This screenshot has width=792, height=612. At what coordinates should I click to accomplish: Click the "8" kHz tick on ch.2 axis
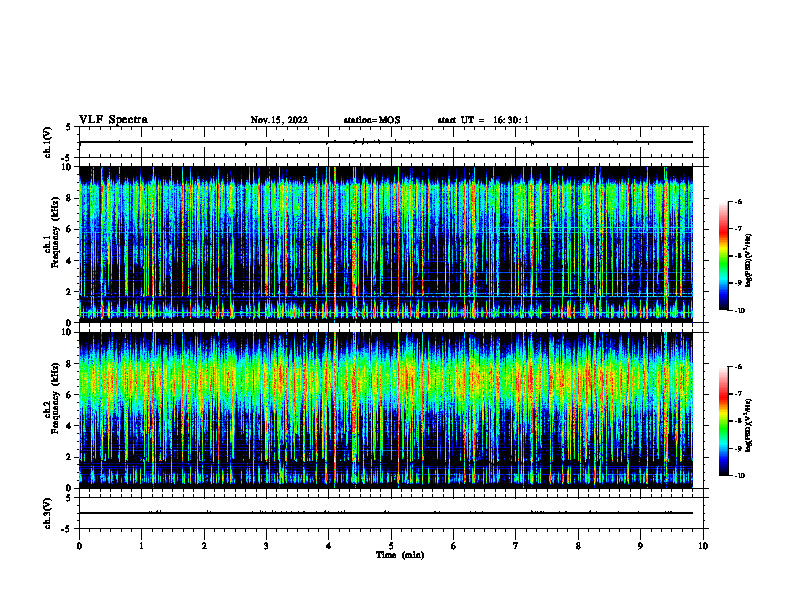pyautogui.click(x=69, y=364)
